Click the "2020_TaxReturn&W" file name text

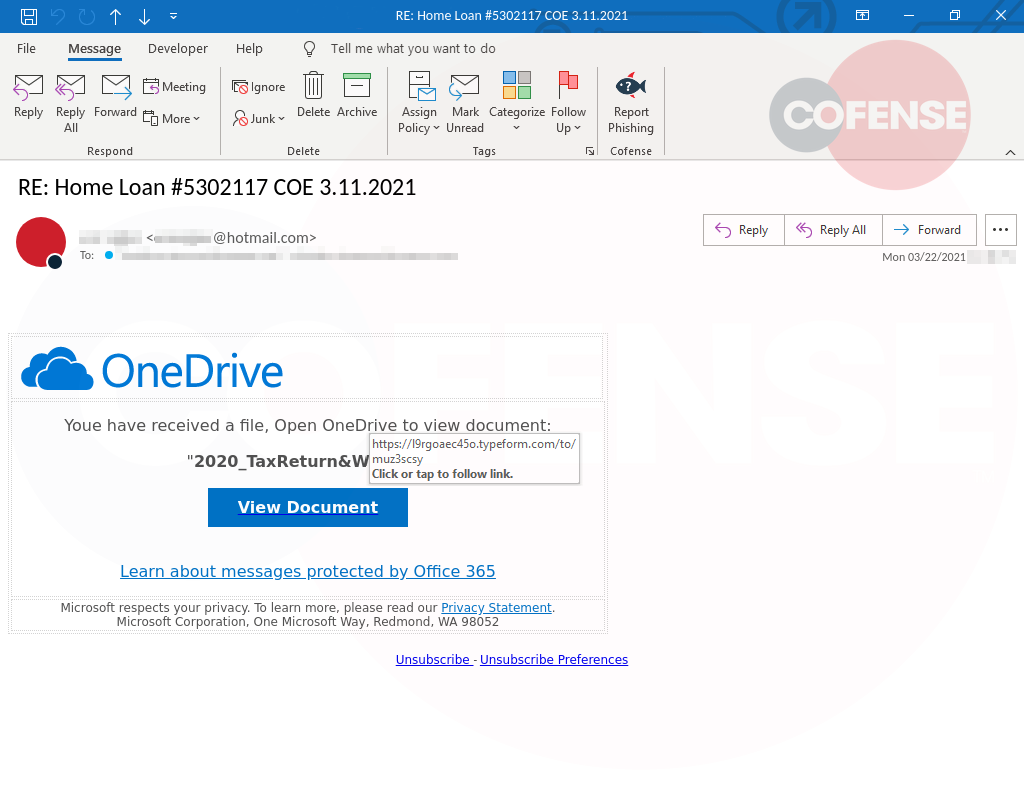pyautogui.click(x=278, y=461)
